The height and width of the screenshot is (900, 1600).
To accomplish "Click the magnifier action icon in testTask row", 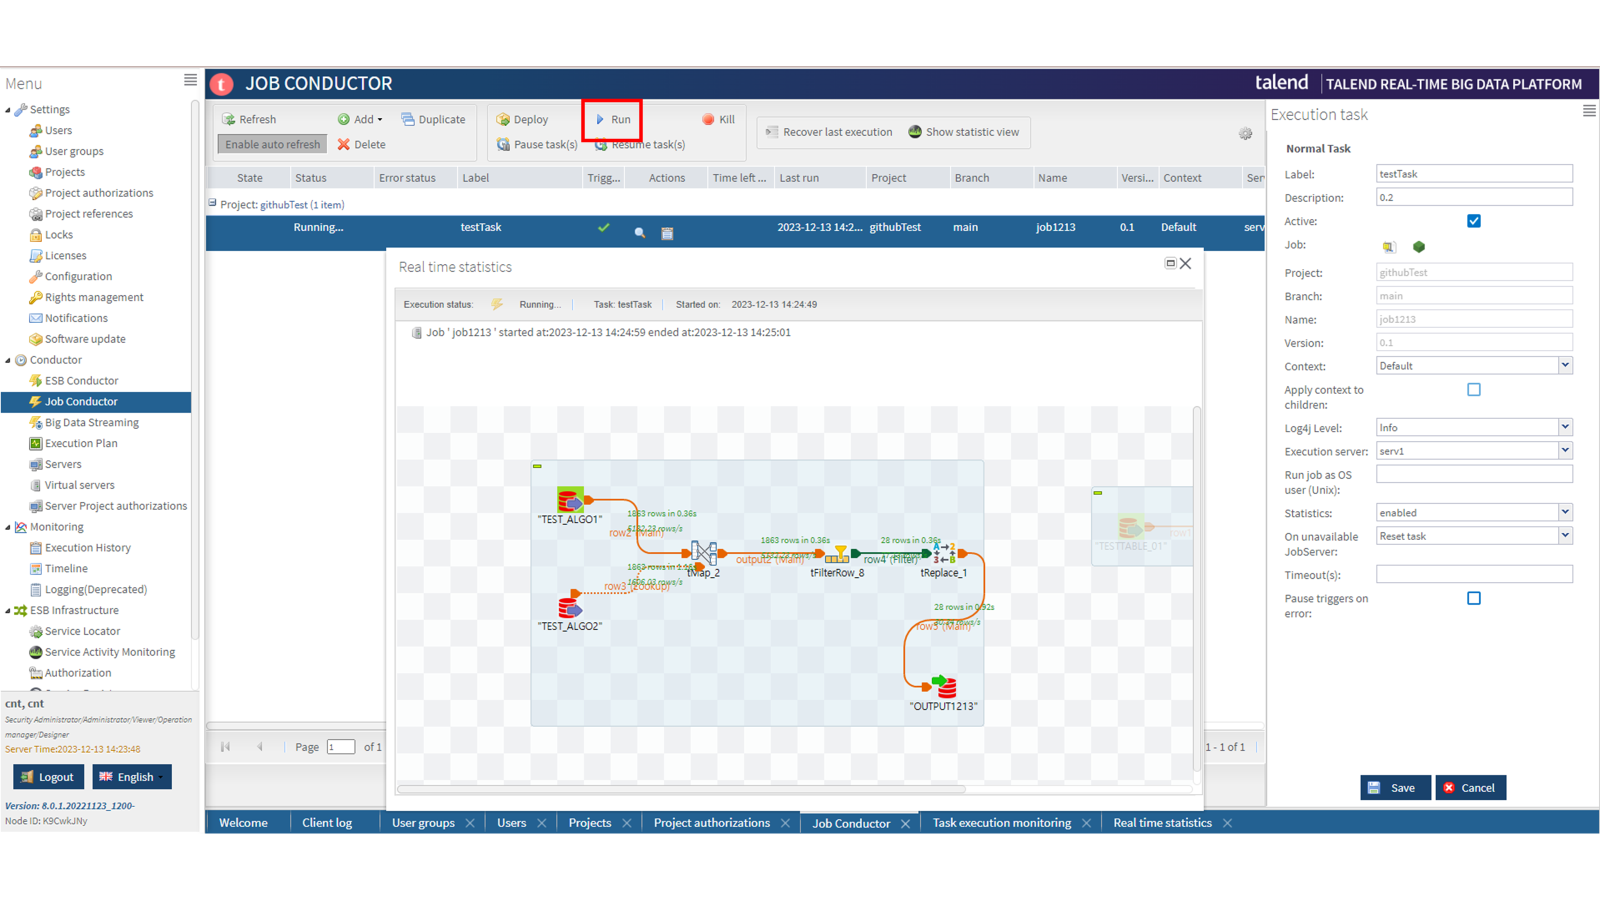I will [640, 233].
